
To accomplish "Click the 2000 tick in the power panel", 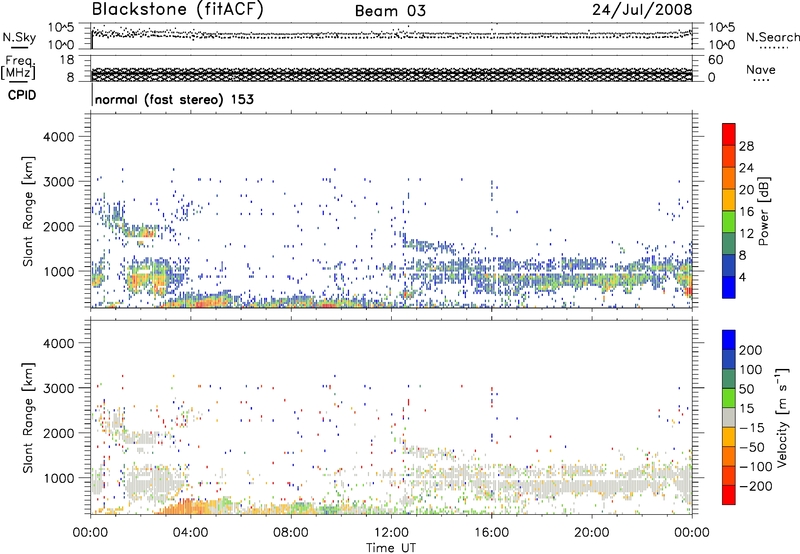I will coord(59,226).
